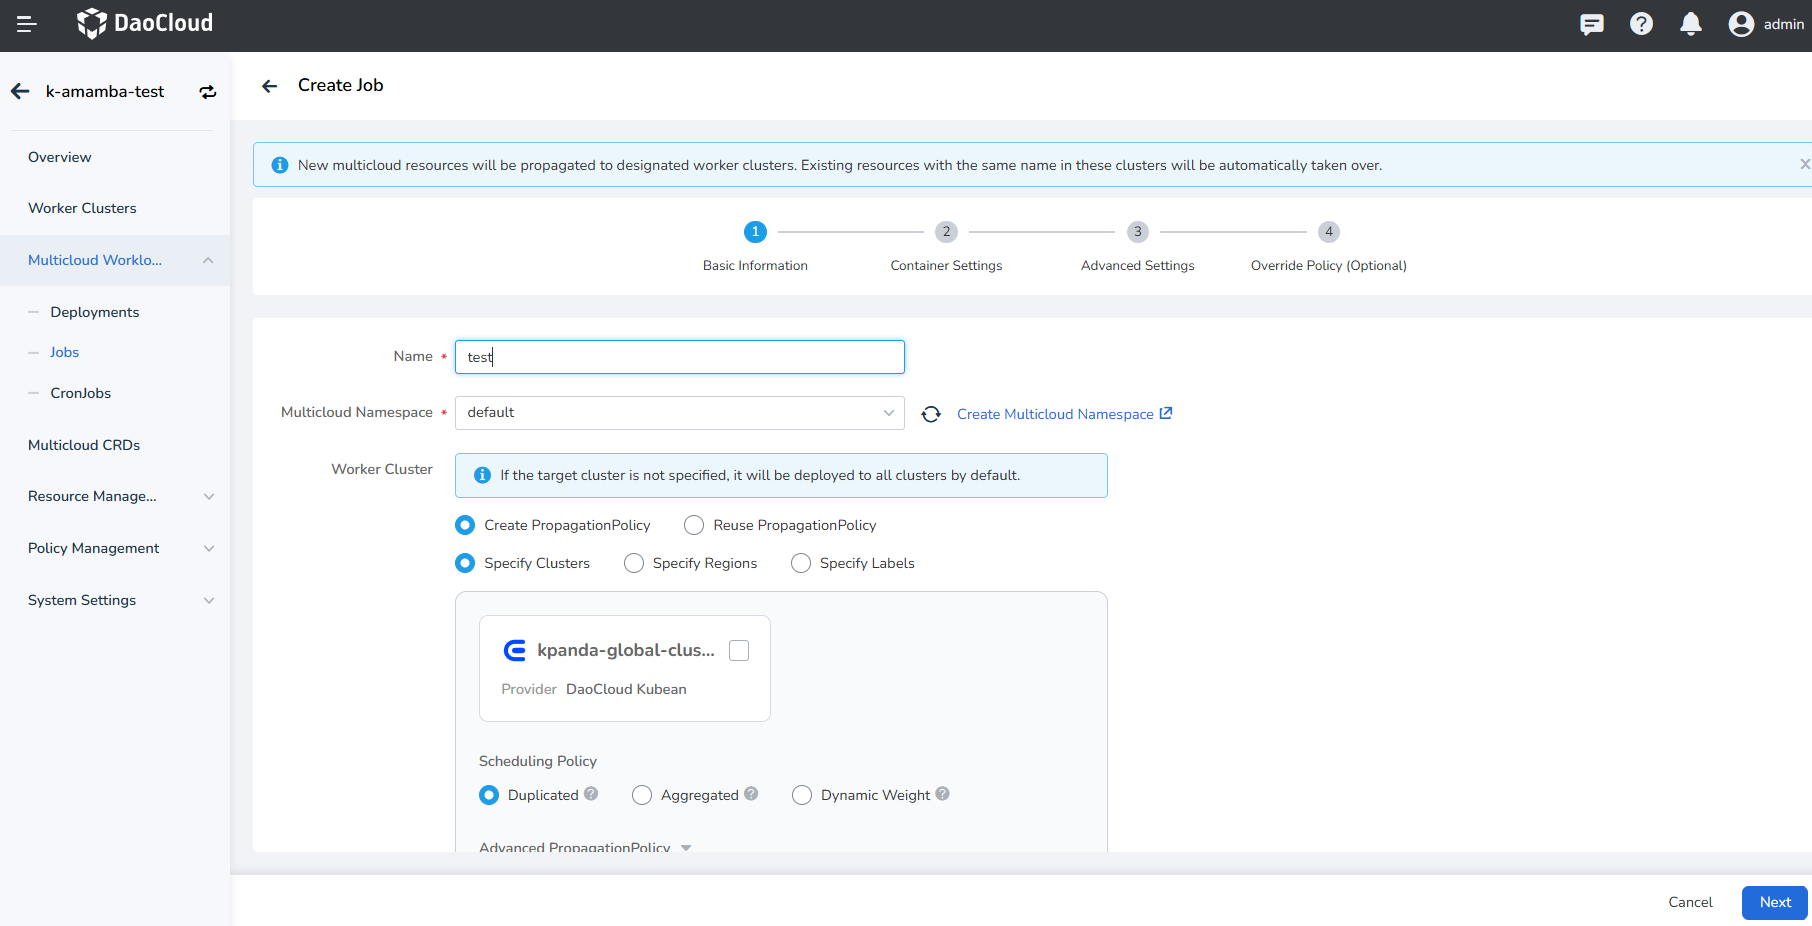Open the hamburger navigation menu
This screenshot has height=926, width=1812.
tap(27, 24)
